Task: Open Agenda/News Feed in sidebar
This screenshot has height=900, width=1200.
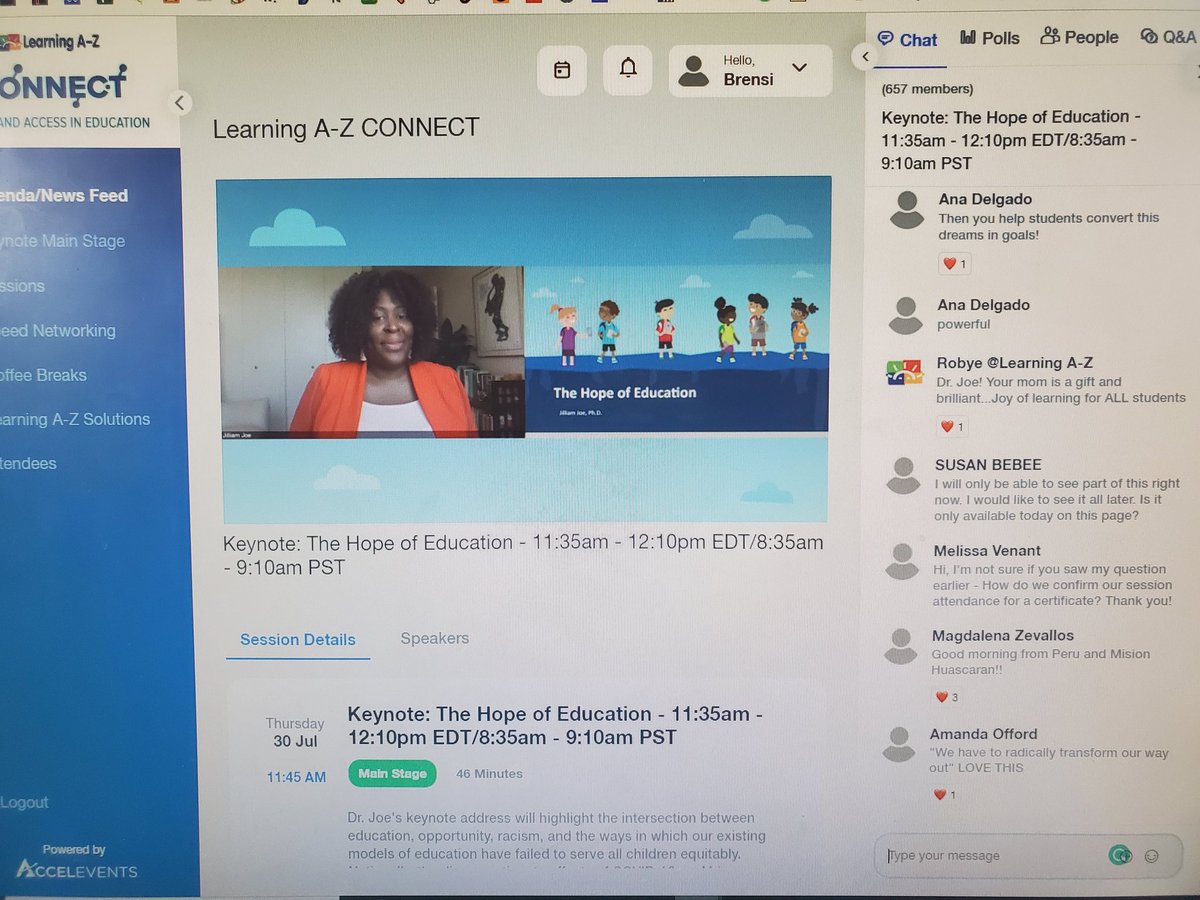Action: [64, 196]
